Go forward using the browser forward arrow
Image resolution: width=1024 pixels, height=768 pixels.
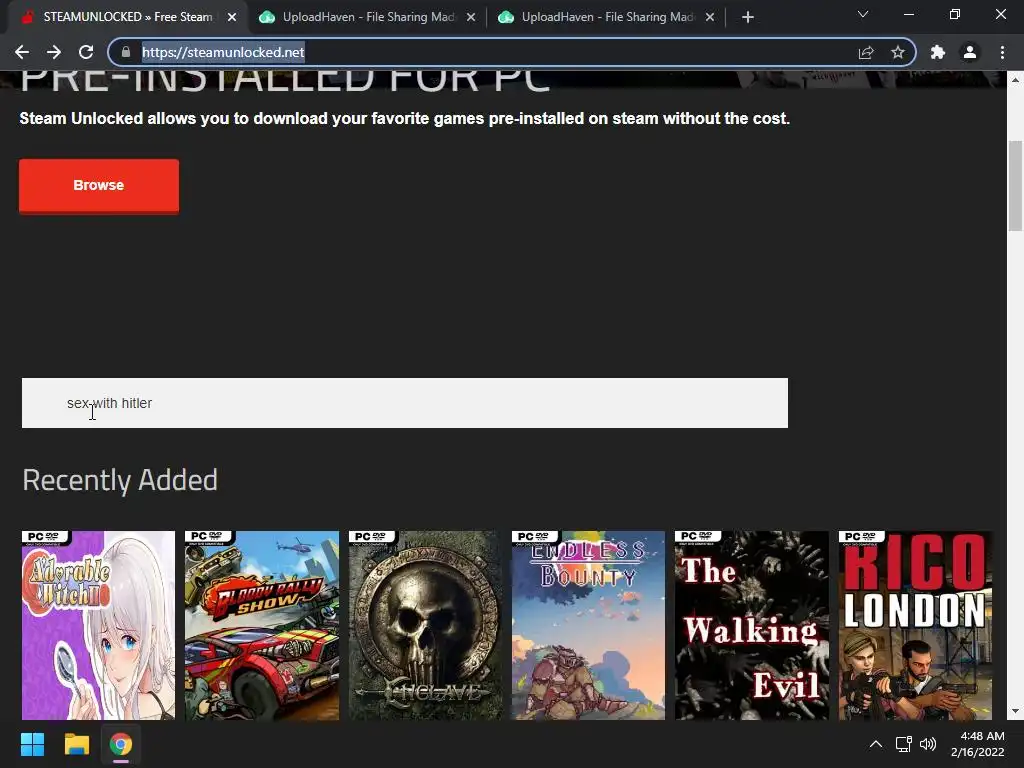(x=54, y=52)
